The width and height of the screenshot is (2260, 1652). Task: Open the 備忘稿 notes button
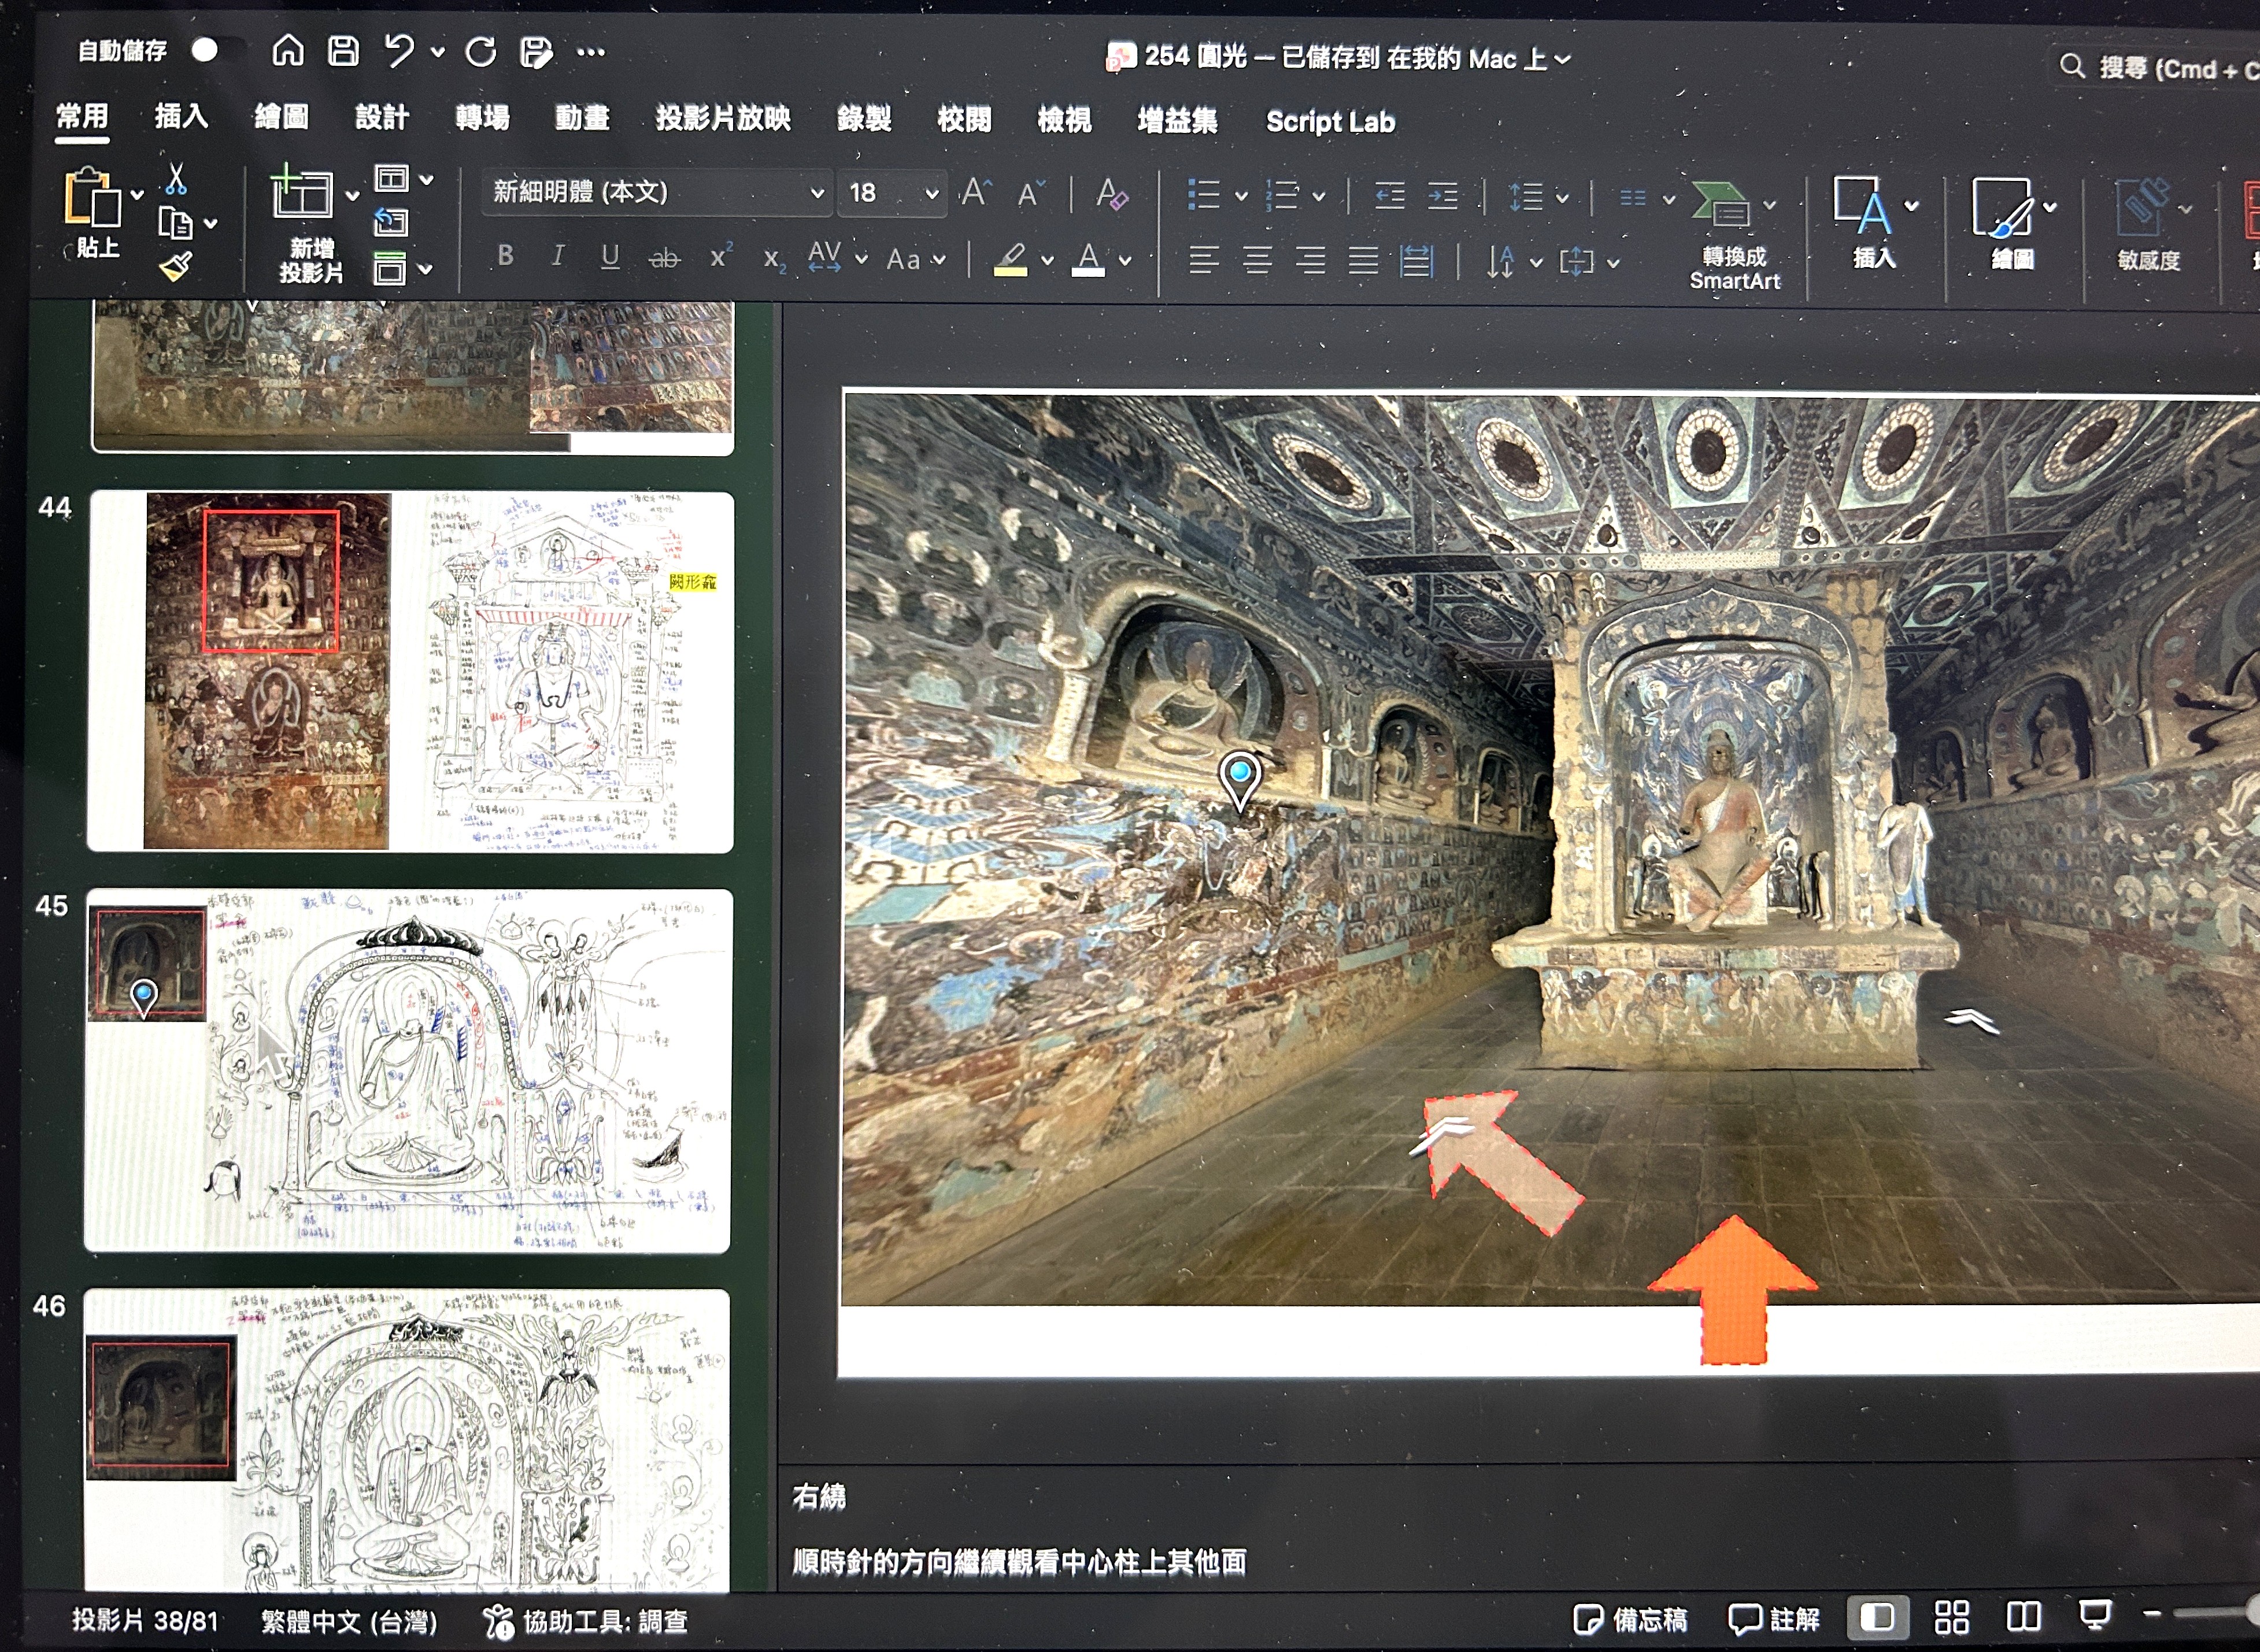[x=1630, y=1619]
